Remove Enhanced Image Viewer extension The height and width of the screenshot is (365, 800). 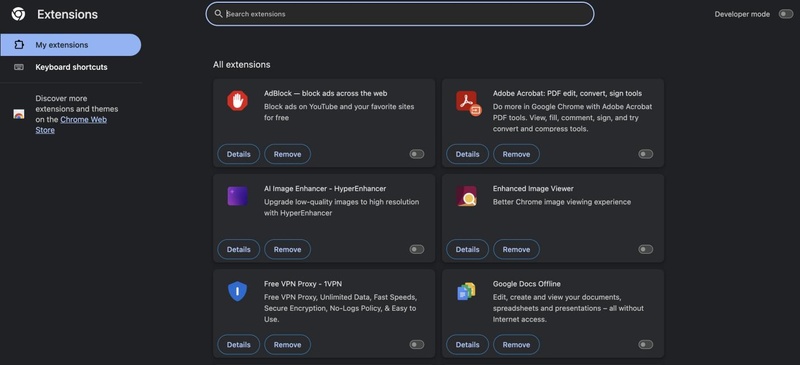pos(516,249)
